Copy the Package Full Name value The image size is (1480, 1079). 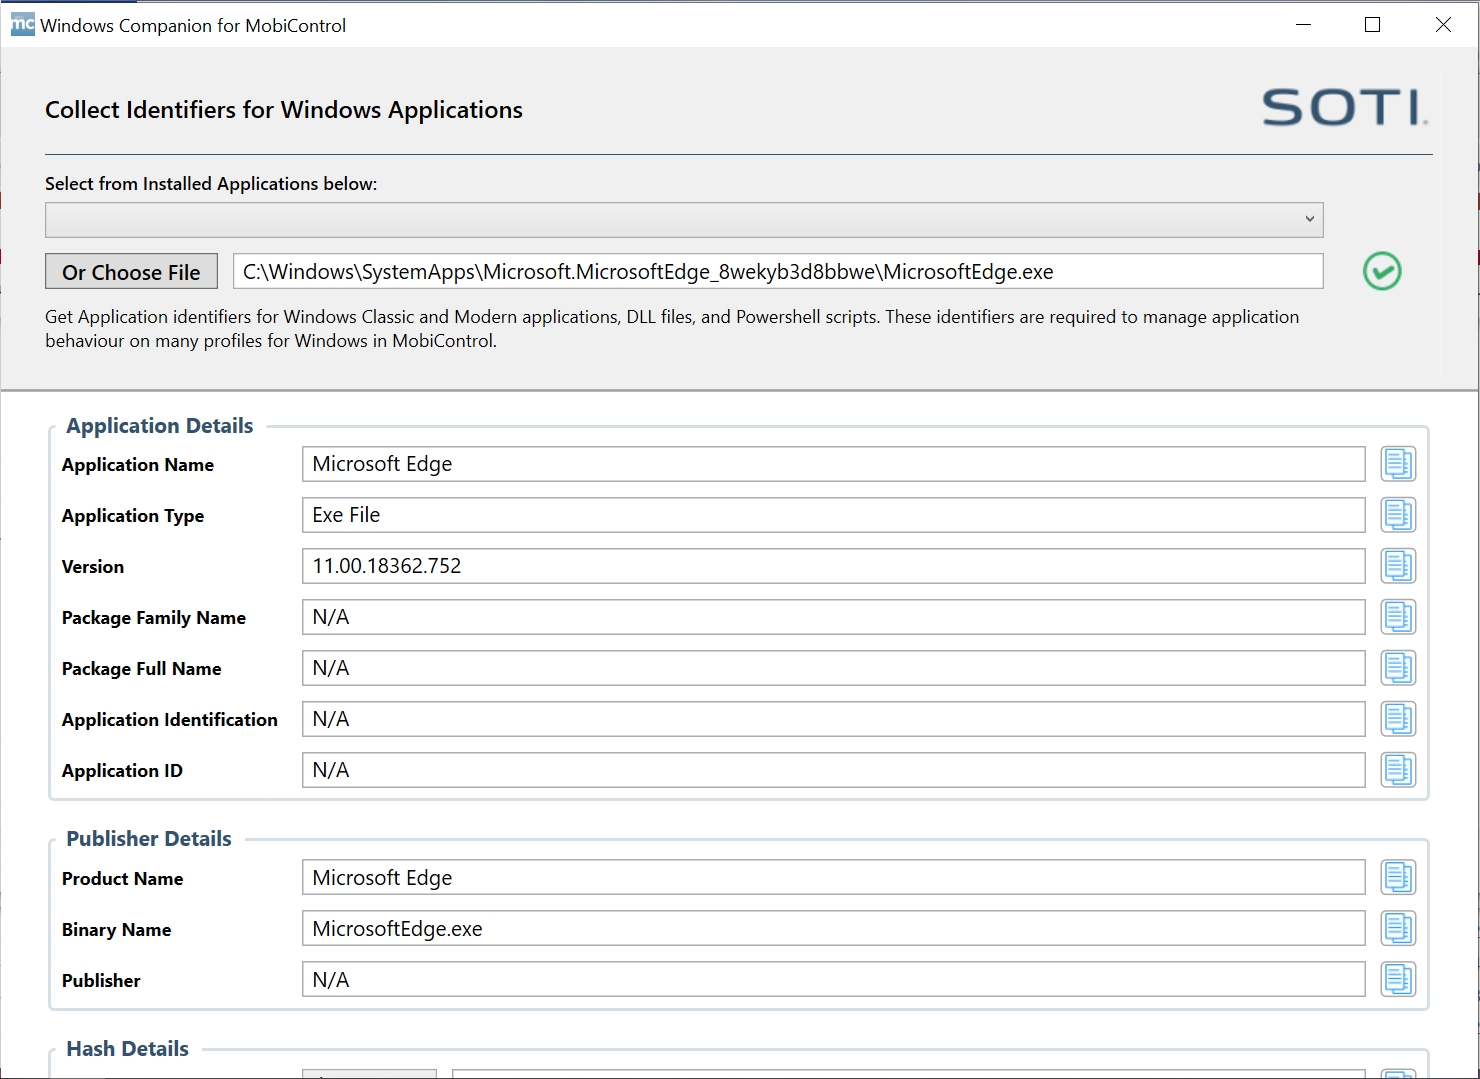[1398, 668]
